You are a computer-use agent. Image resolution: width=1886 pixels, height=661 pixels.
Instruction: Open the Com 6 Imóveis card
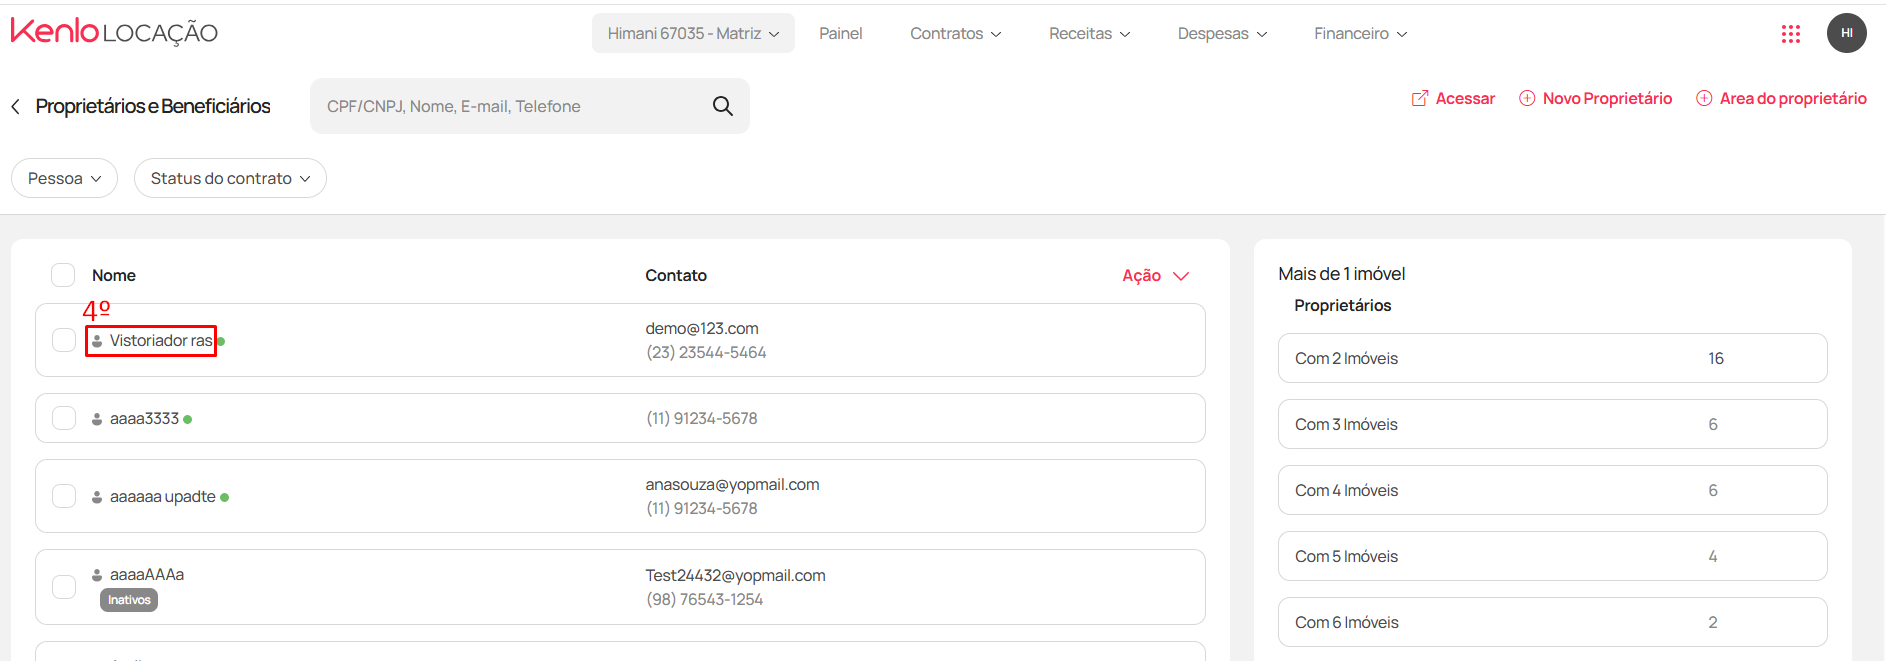click(1552, 622)
